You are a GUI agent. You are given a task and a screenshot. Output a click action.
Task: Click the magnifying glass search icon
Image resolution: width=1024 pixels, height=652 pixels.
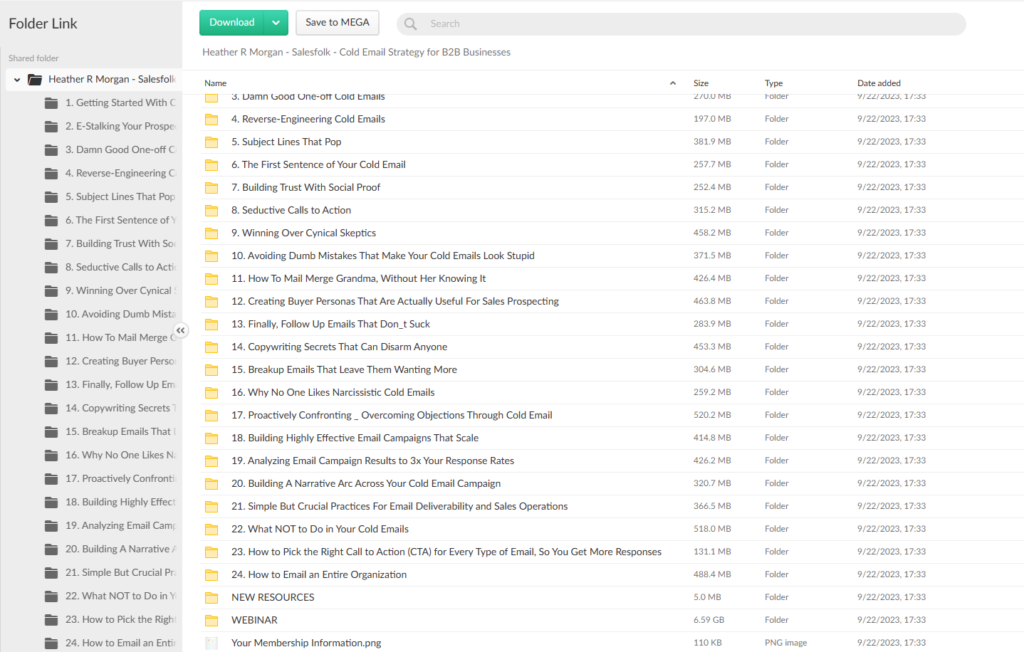pos(410,23)
